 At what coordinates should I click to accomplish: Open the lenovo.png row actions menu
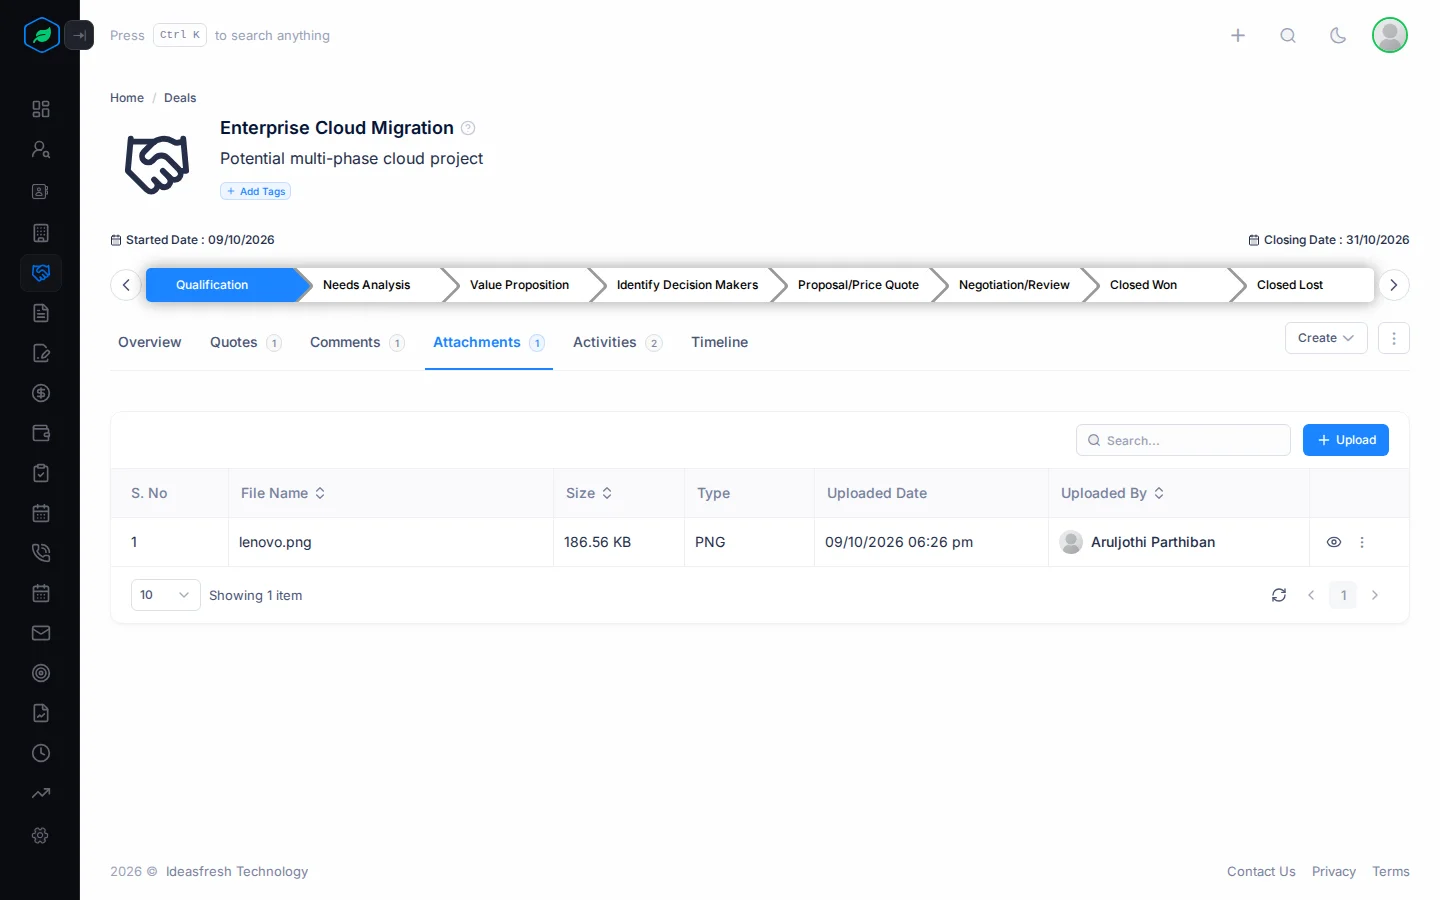click(x=1362, y=542)
